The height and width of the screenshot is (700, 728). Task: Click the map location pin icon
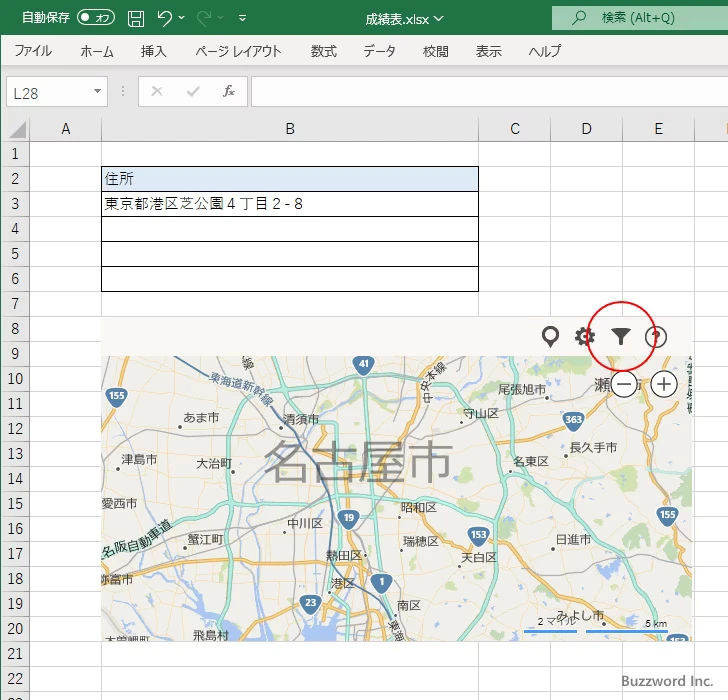point(550,337)
